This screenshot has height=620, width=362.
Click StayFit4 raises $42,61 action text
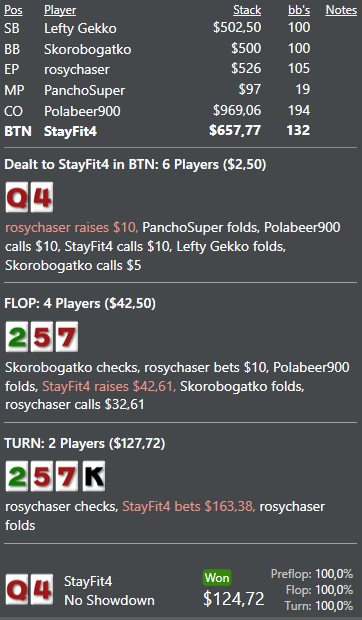click(x=109, y=386)
